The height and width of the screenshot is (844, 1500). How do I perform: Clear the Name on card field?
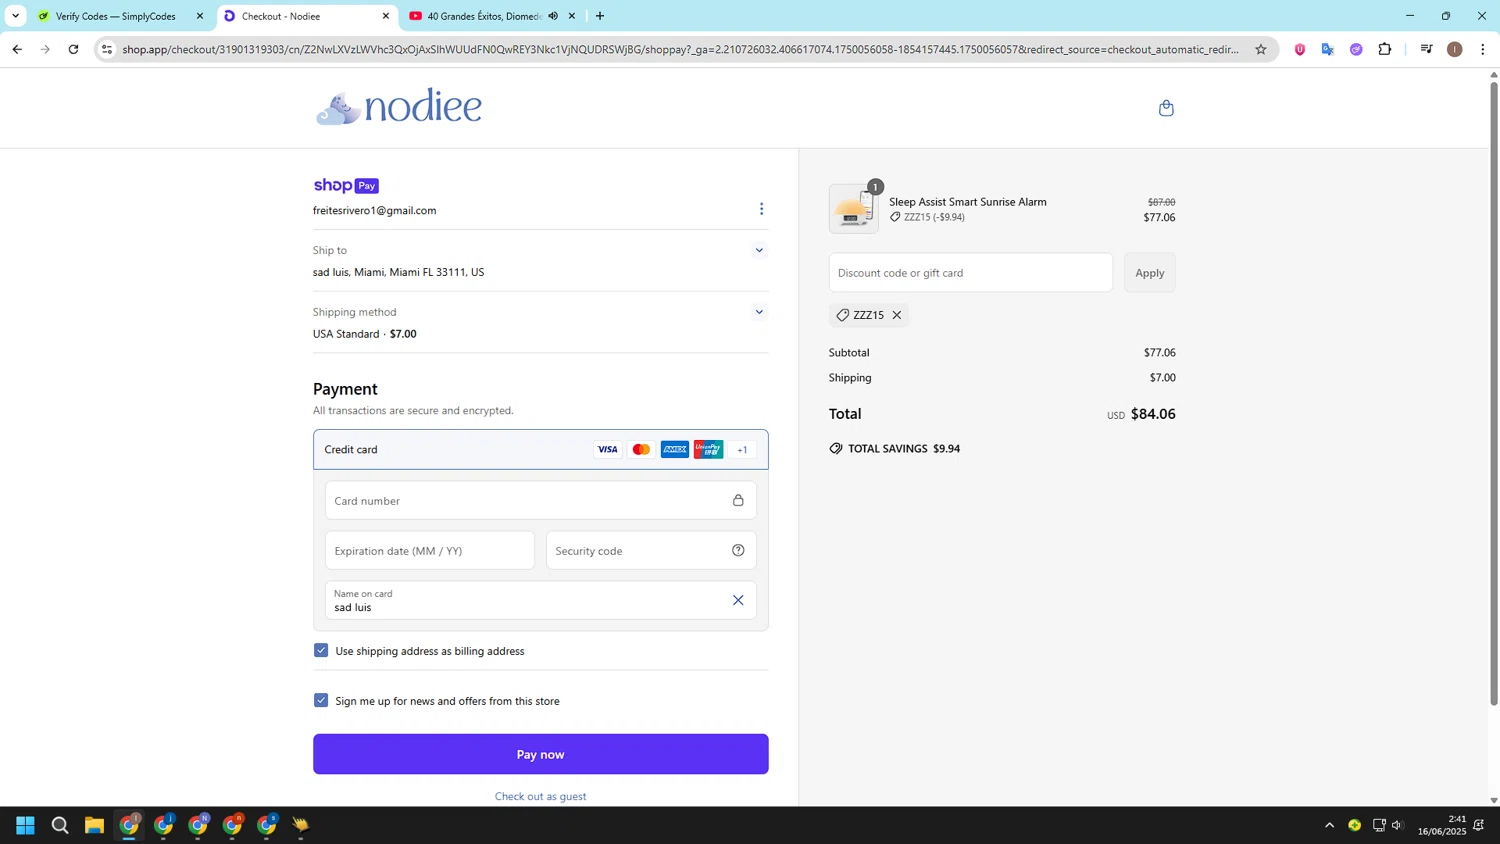[738, 600]
